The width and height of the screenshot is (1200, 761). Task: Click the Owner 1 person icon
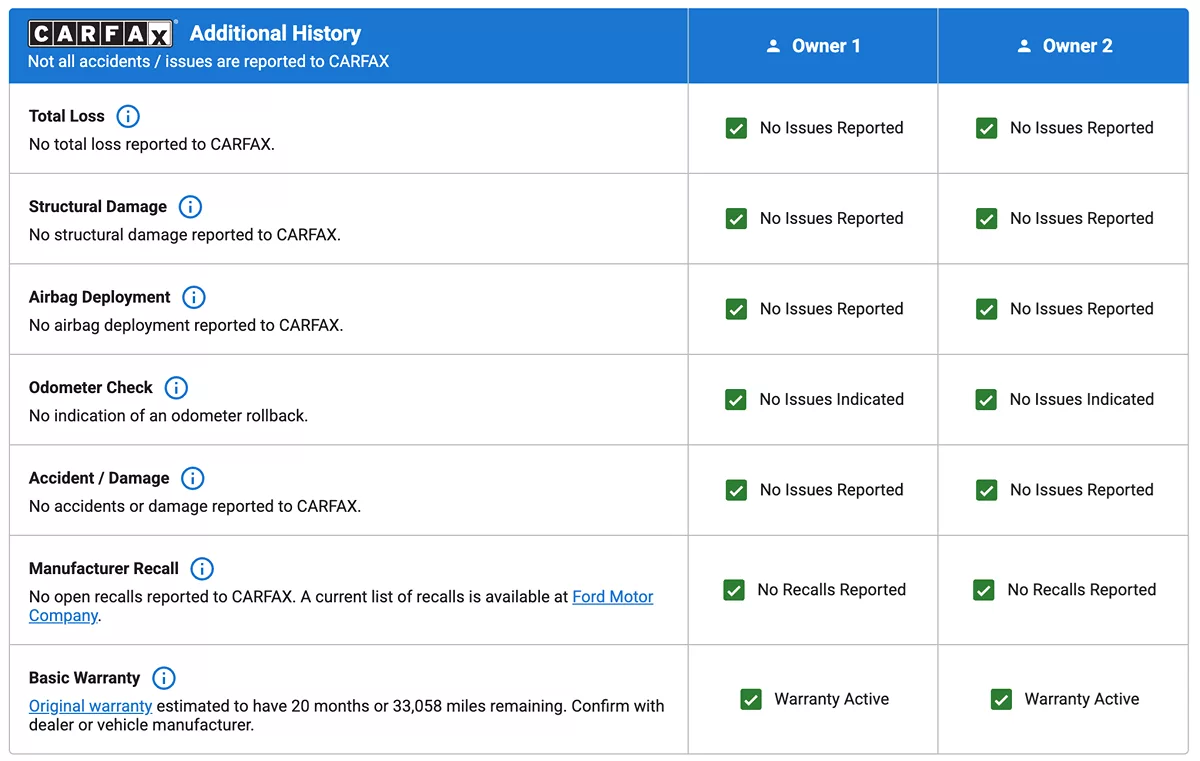[x=773, y=46]
